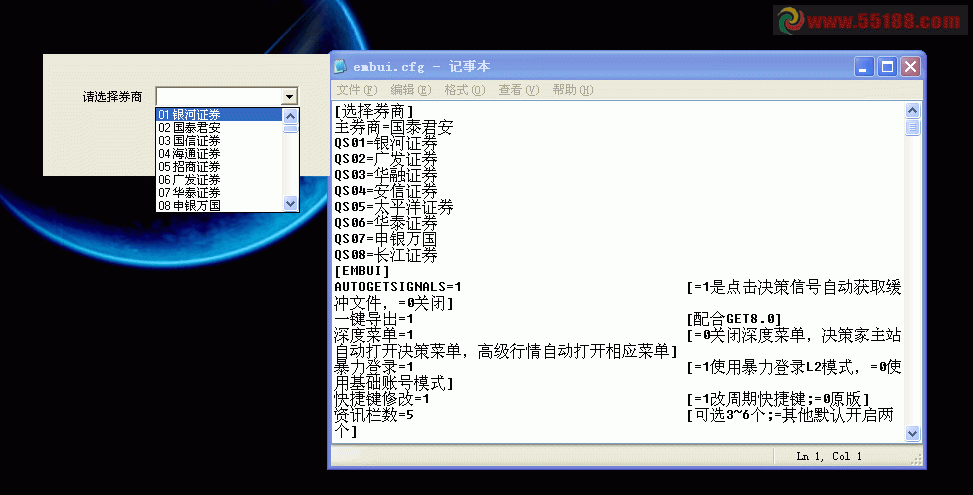This screenshot has height=495, width=973.
Task: Click Notepad vertical scrollbar up arrow
Action: pyautogui.click(x=912, y=110)
